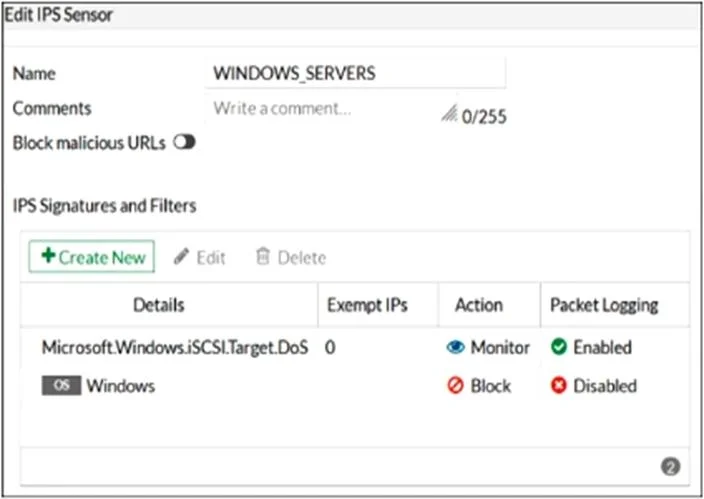Click the red Disabled cross icon
This screenshot has width=704, height=499.
pyautogui.click(x=559, y=386)
